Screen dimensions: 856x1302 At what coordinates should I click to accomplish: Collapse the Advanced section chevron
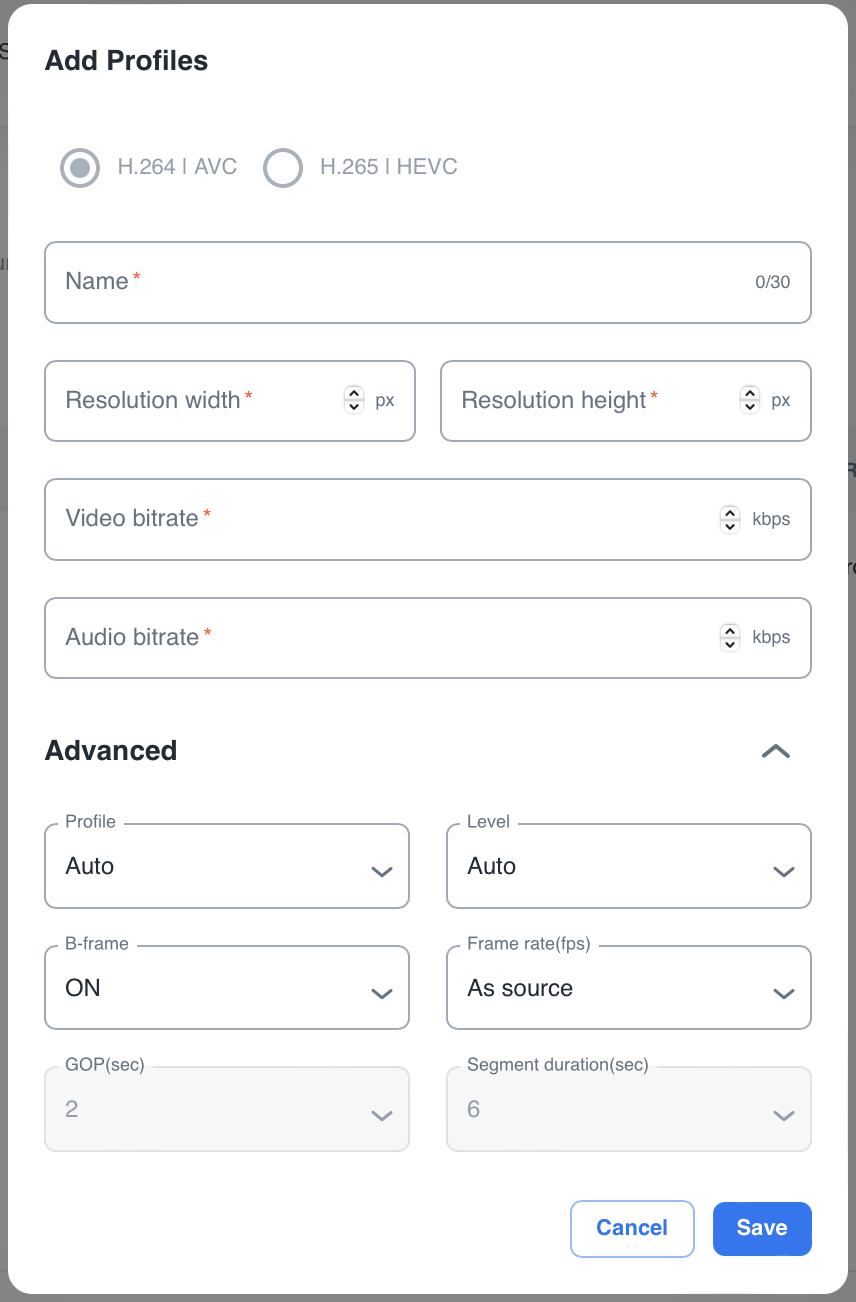click(x=776, y=751)
